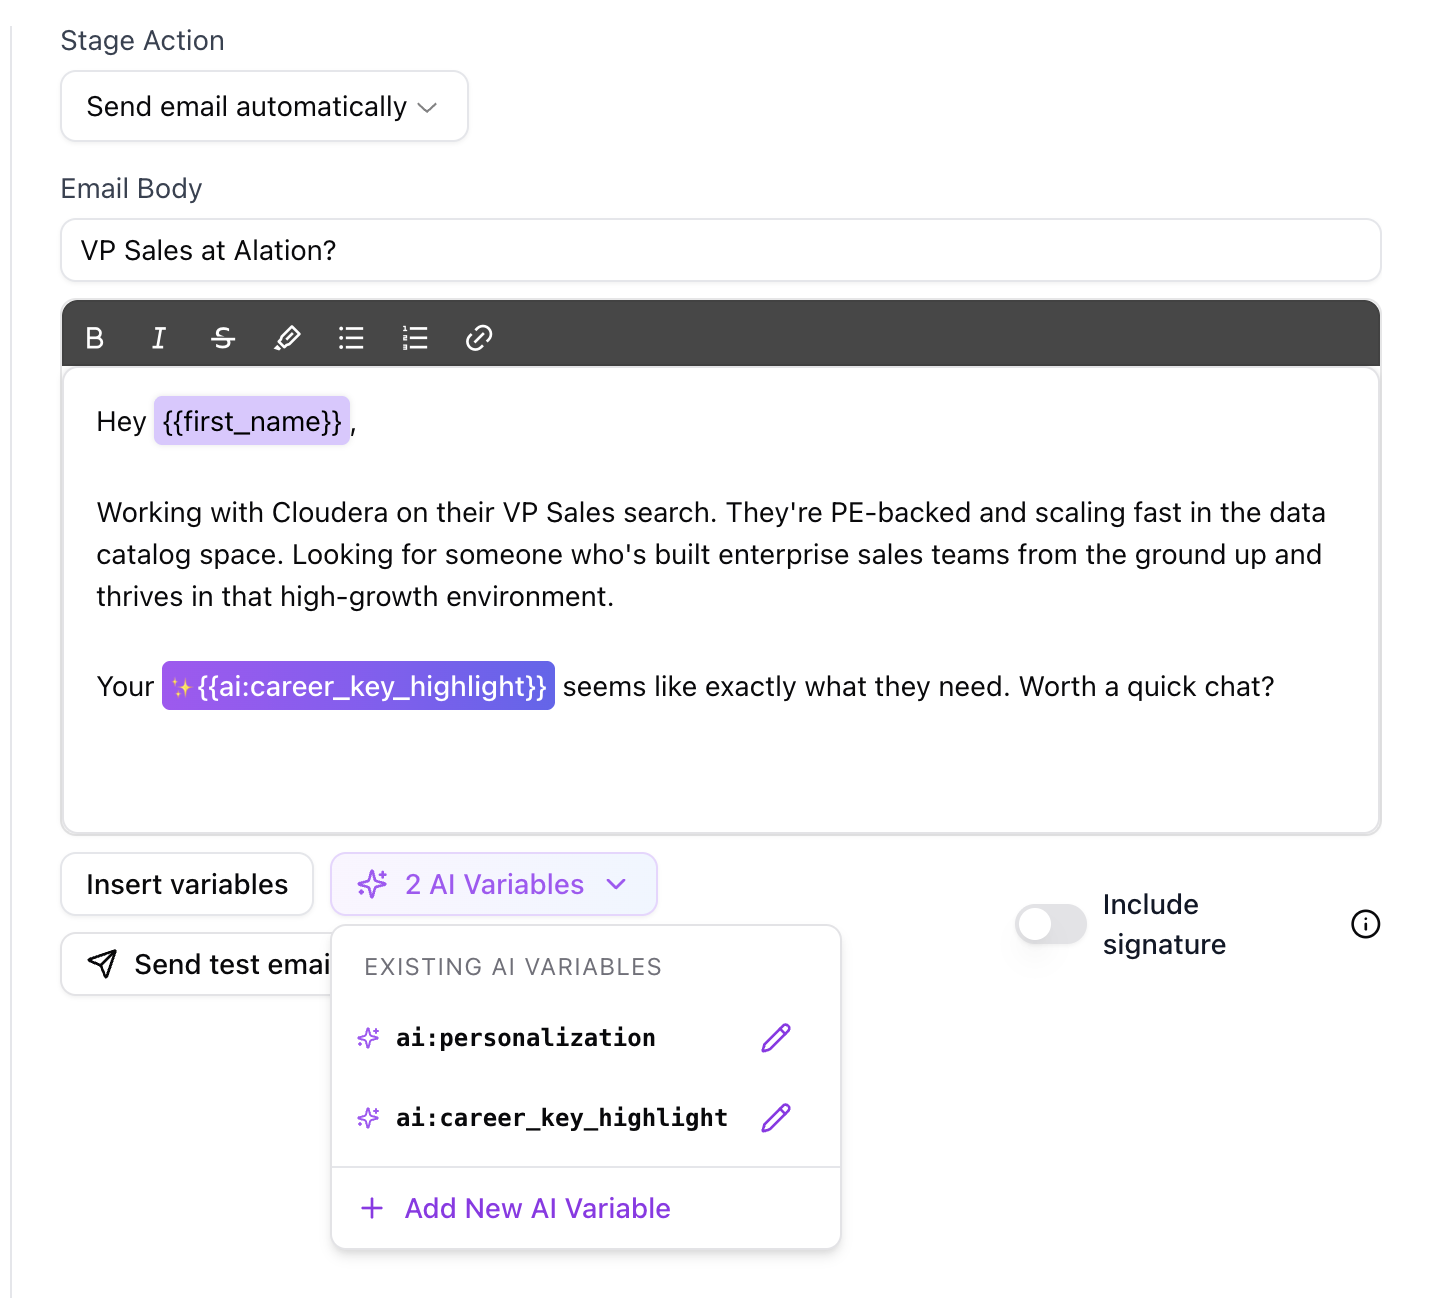Collapse the 2 AI Variables dropdown
The height and width of the screenshot is (1298, 1436).
tap(494, 884)
